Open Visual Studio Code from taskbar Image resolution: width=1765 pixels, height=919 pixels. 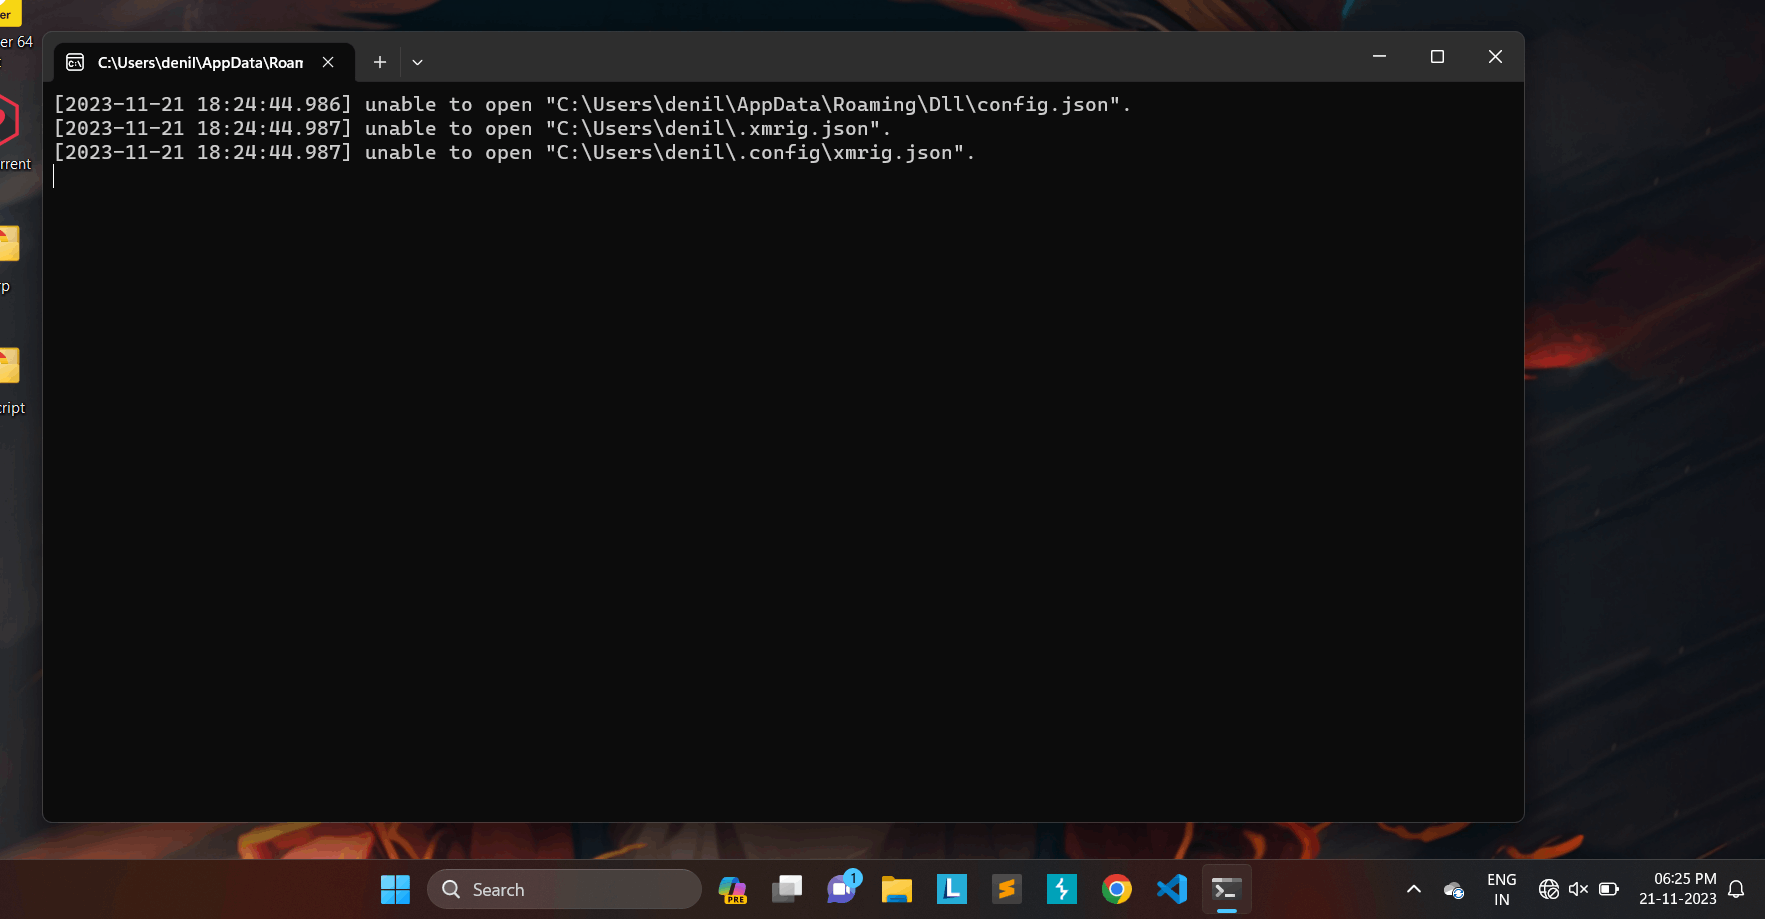tap(1172, 889)
